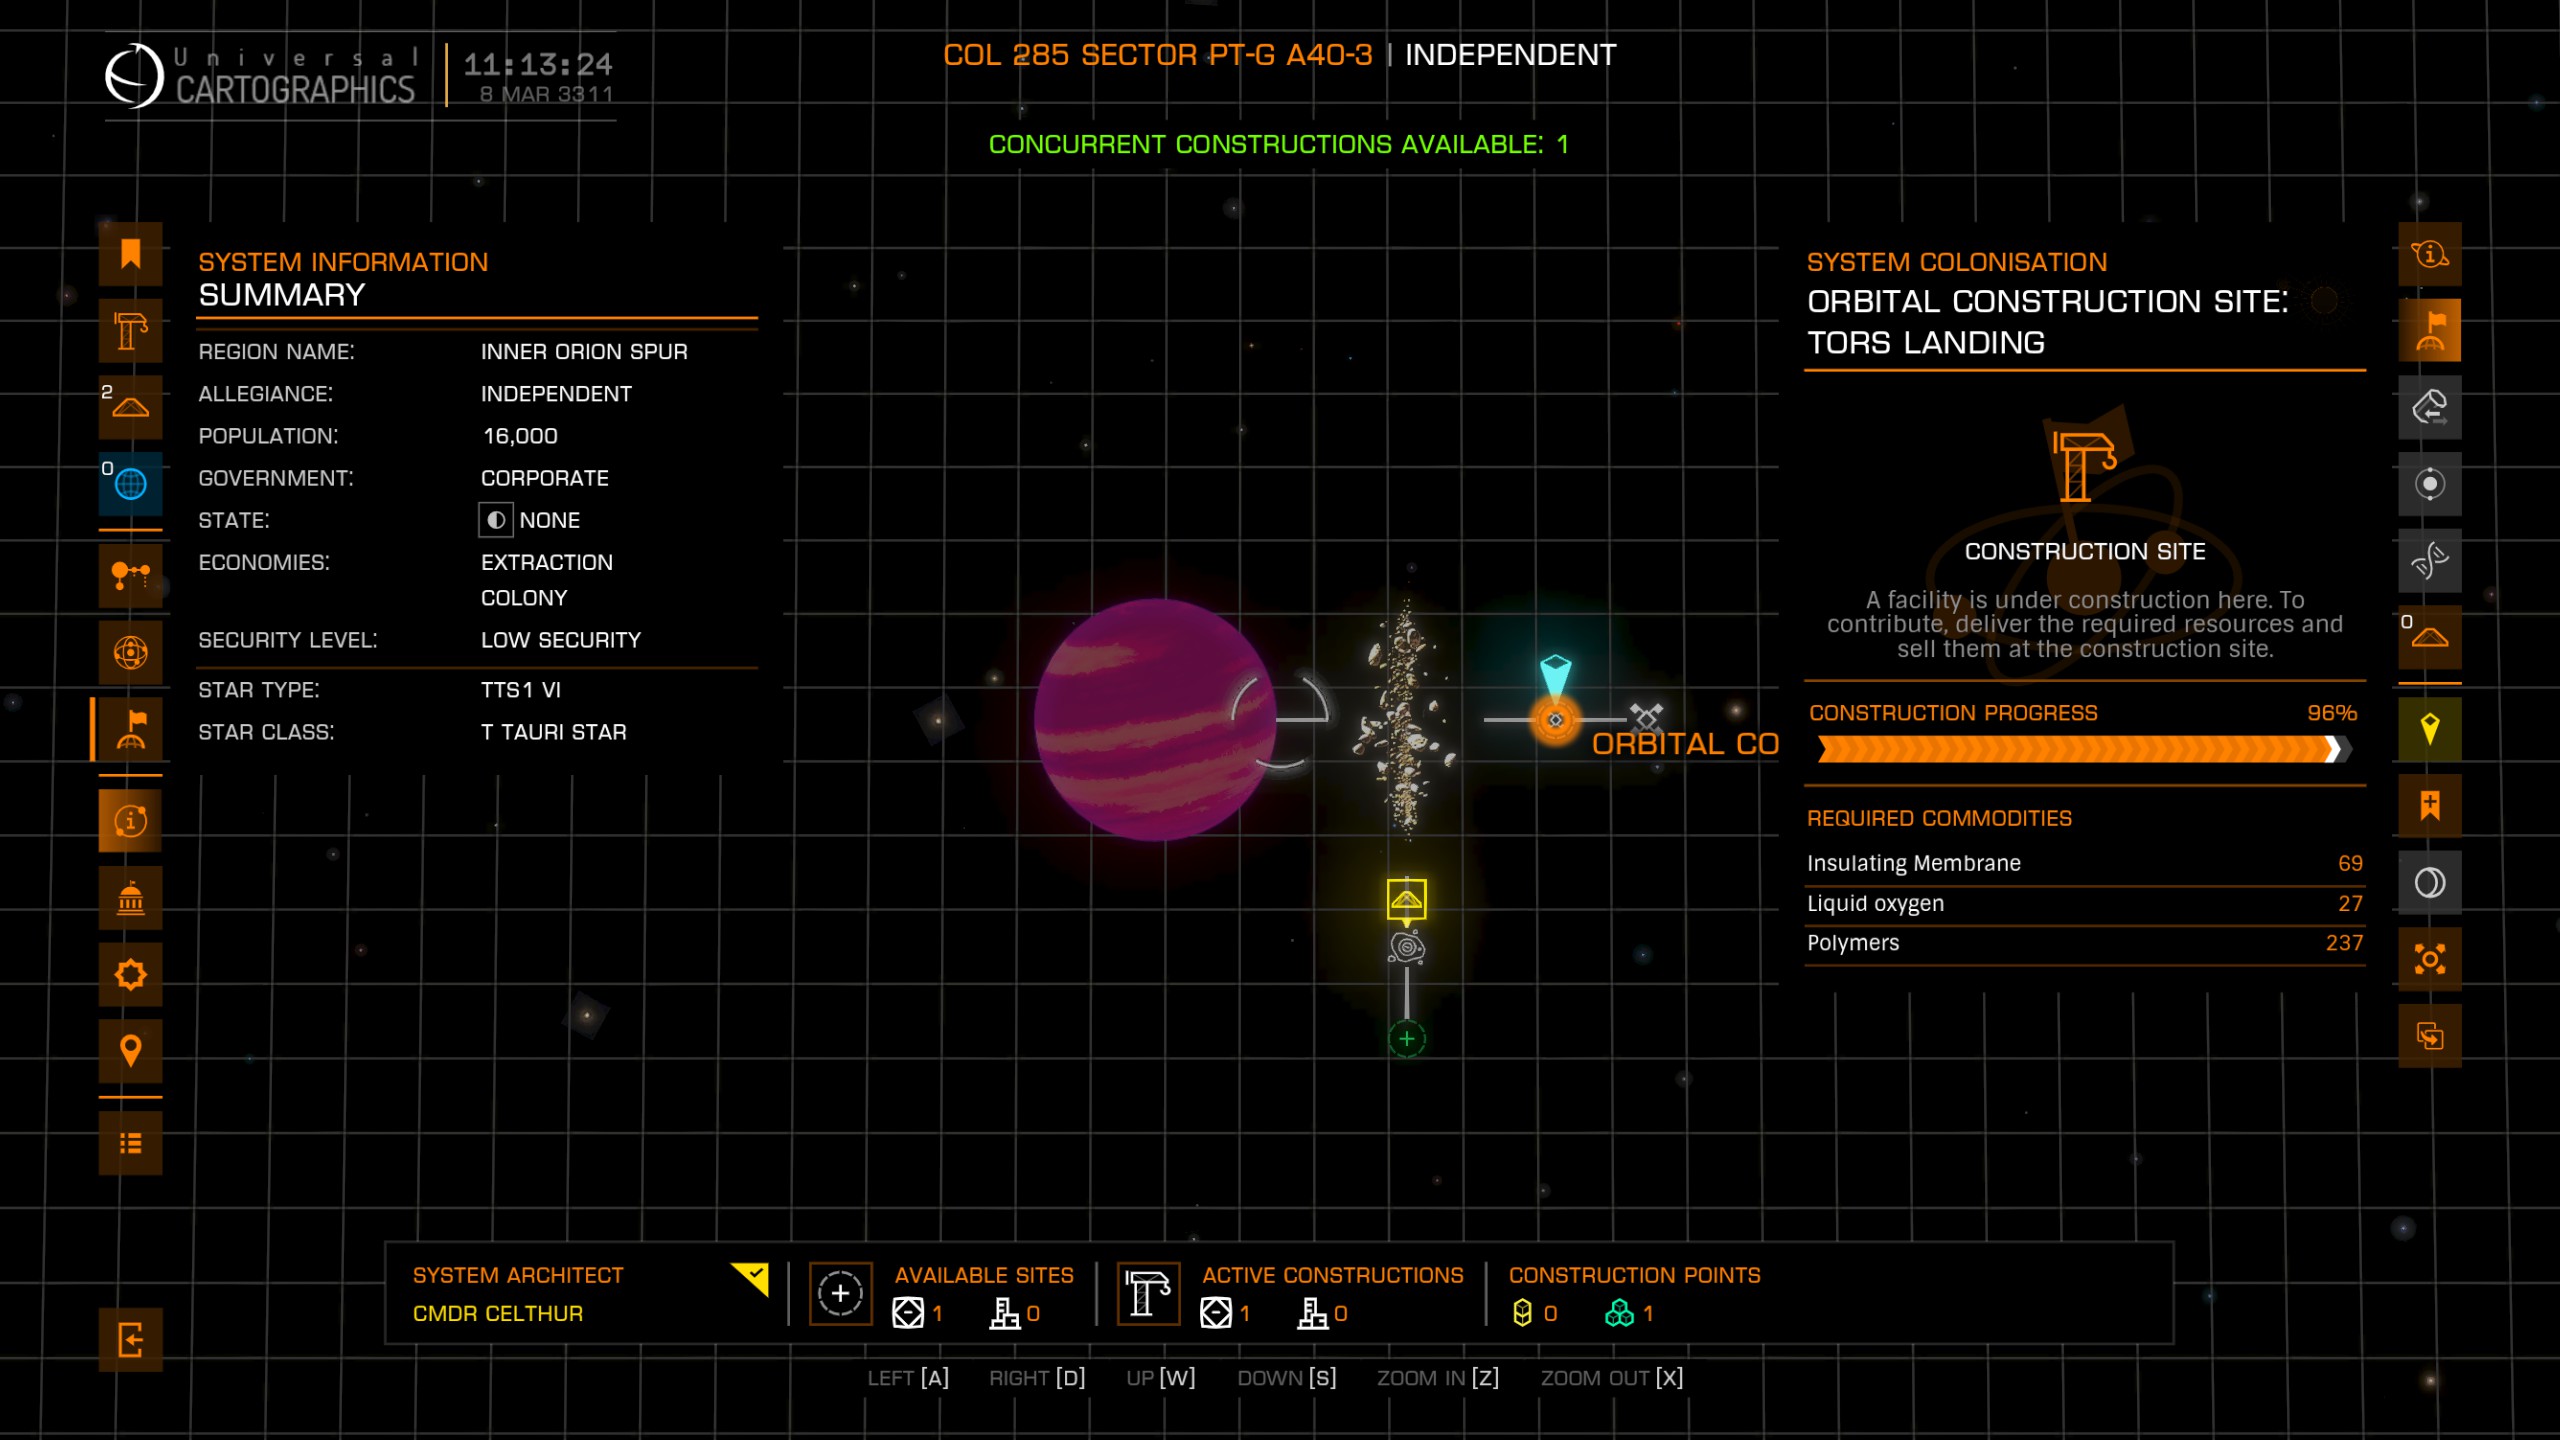2560x1440 pixels.
Task: Select the blue globe tab showing 0
Action: tap(130, 484)
